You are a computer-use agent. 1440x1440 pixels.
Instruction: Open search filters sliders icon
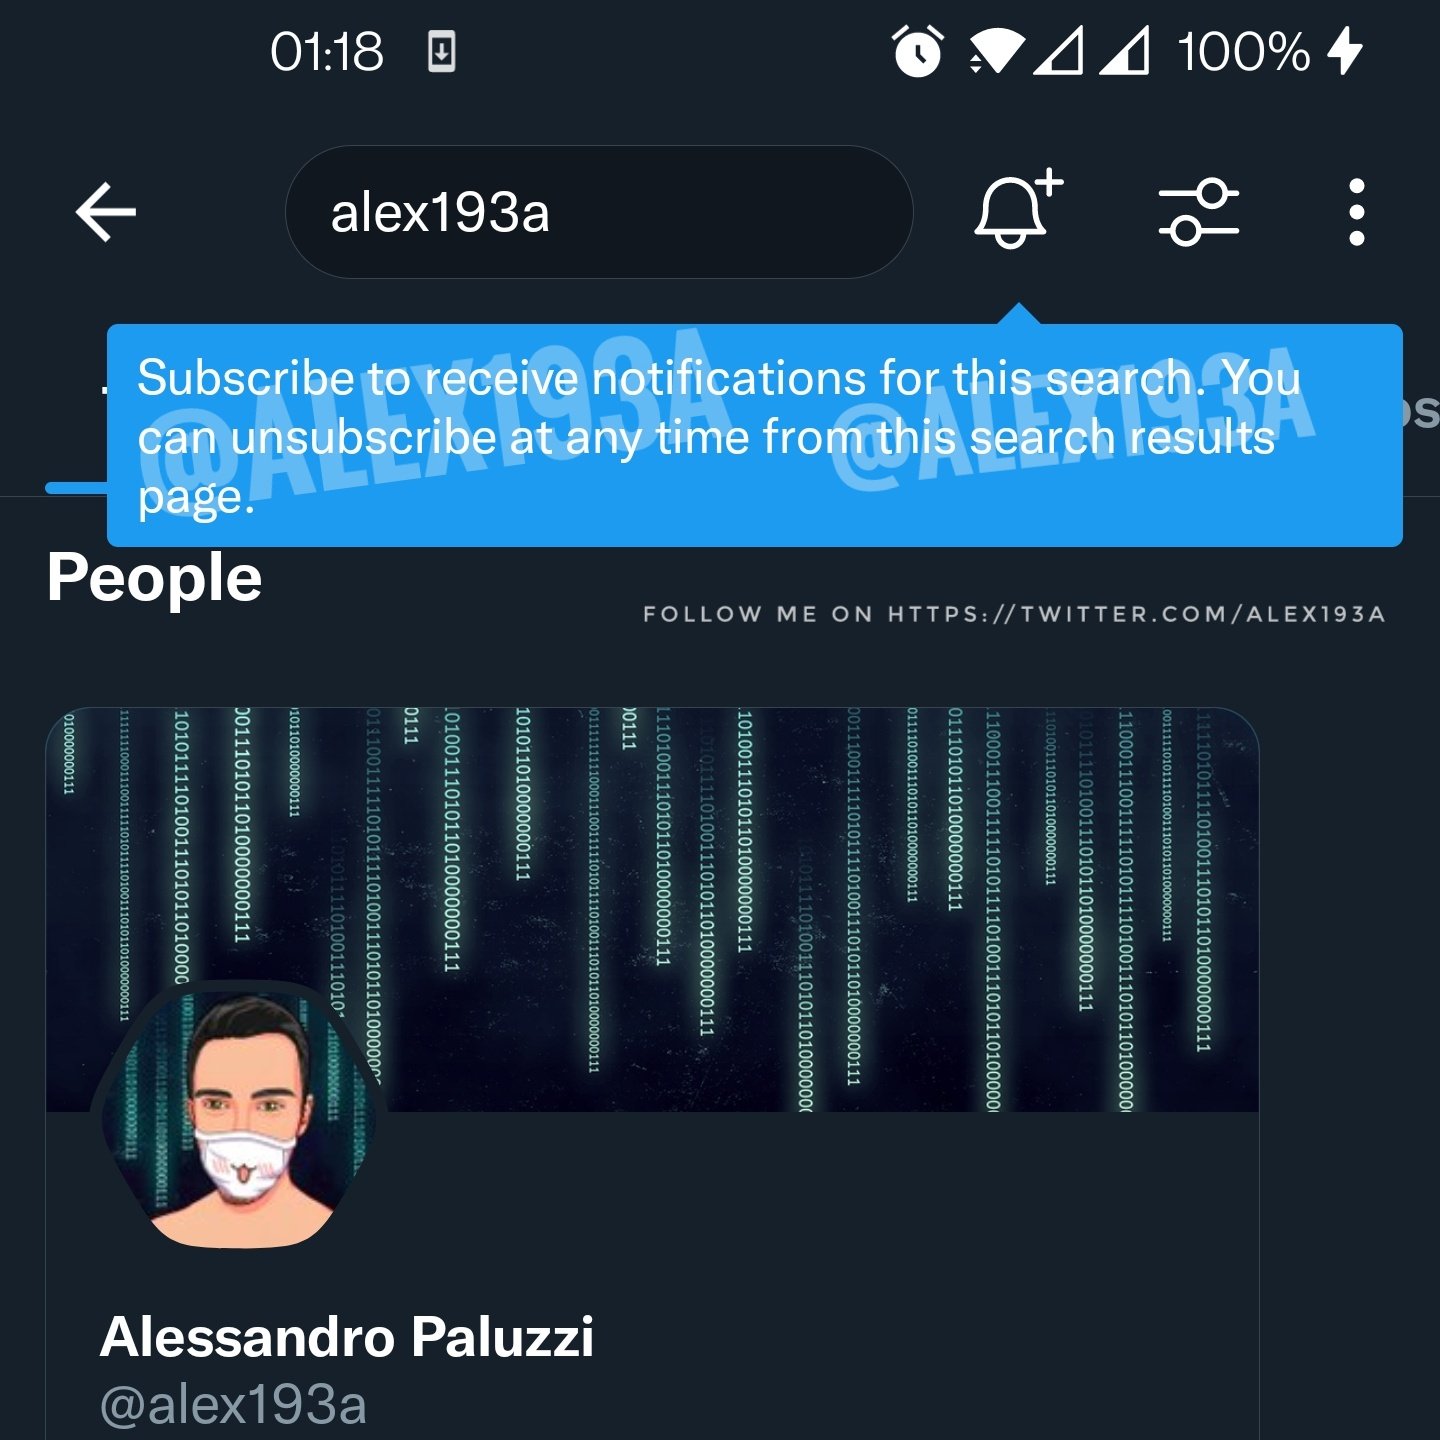tap(1198, 212)
